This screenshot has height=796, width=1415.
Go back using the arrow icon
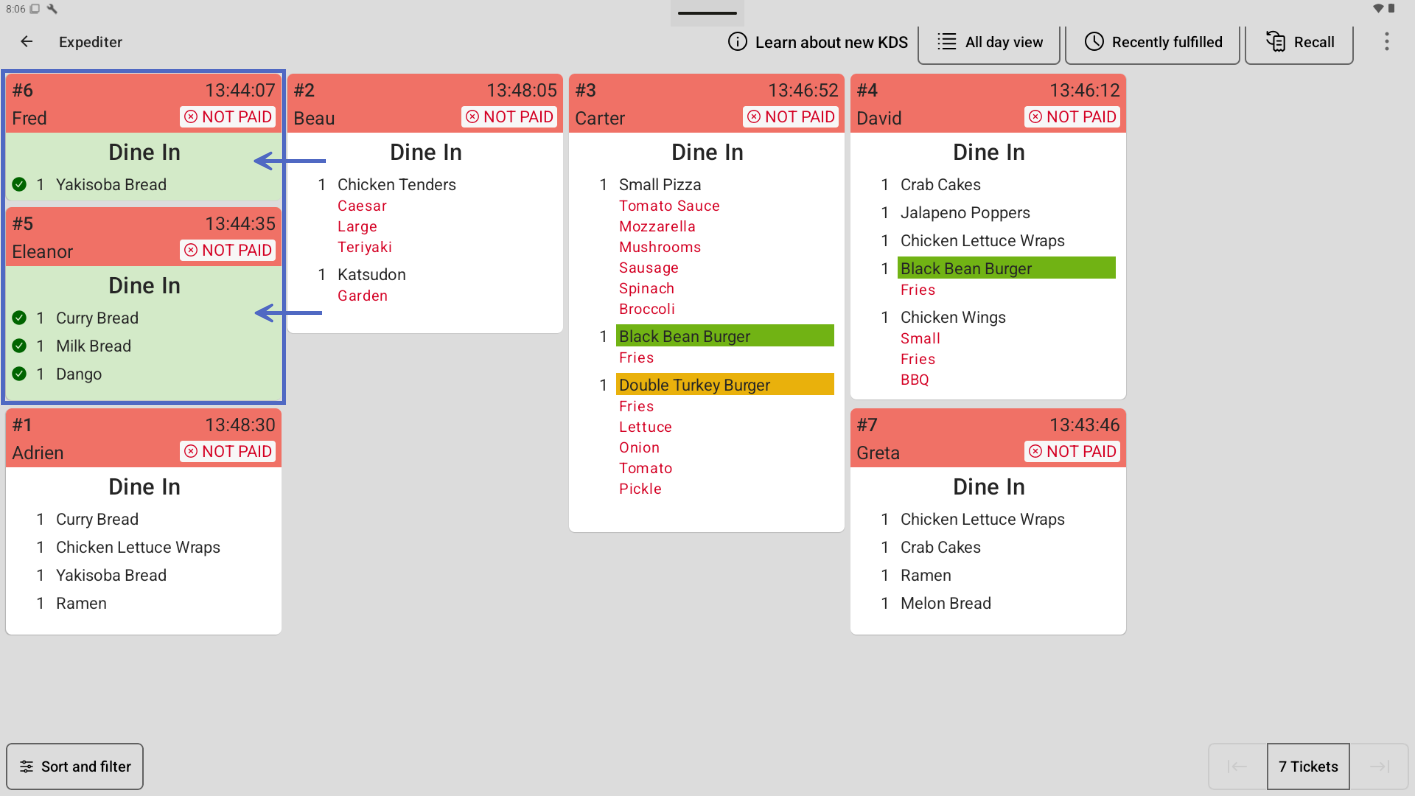point(27,42)
